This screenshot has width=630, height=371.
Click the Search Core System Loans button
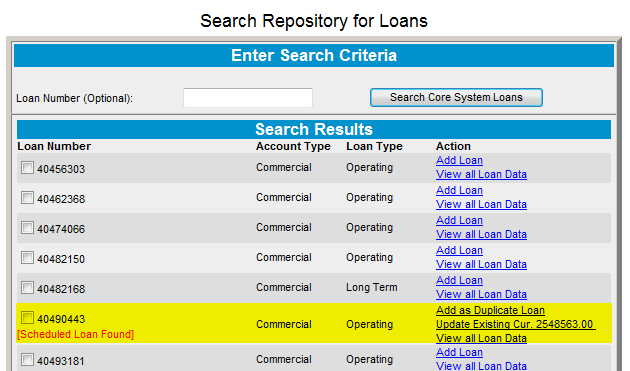[x=456, y=98]
